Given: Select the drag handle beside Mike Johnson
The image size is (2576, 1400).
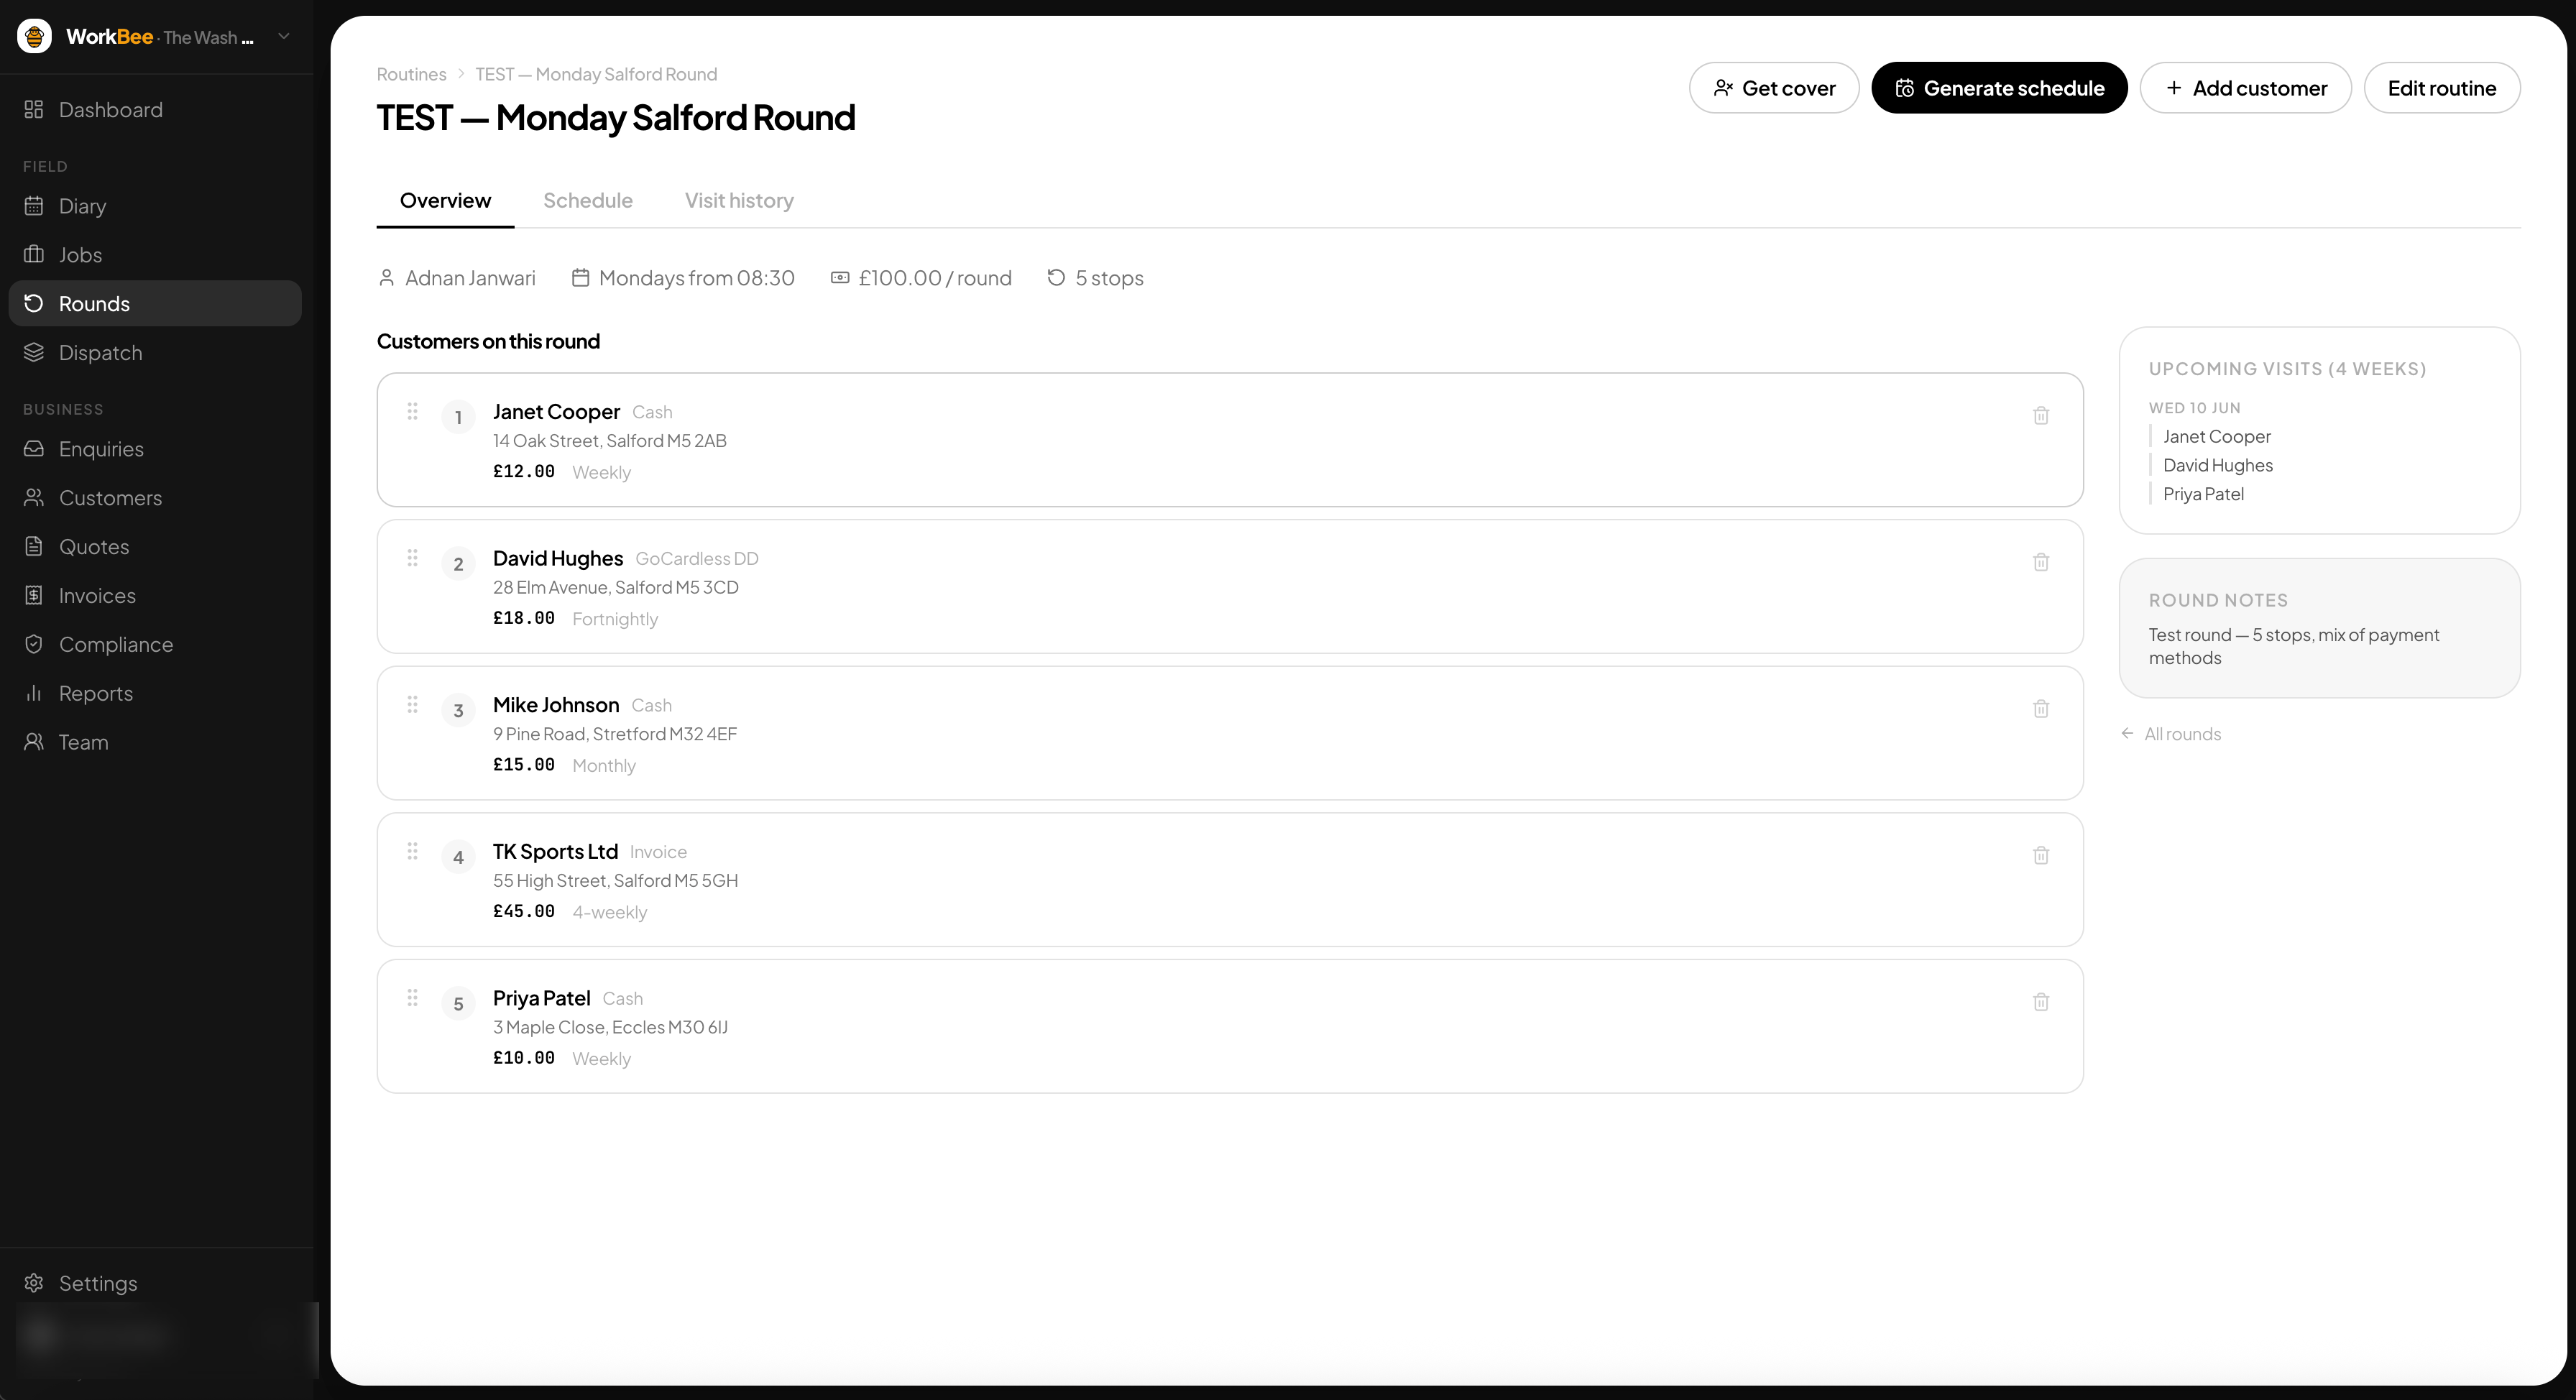Looking at the screenshot, I should 412,705.
